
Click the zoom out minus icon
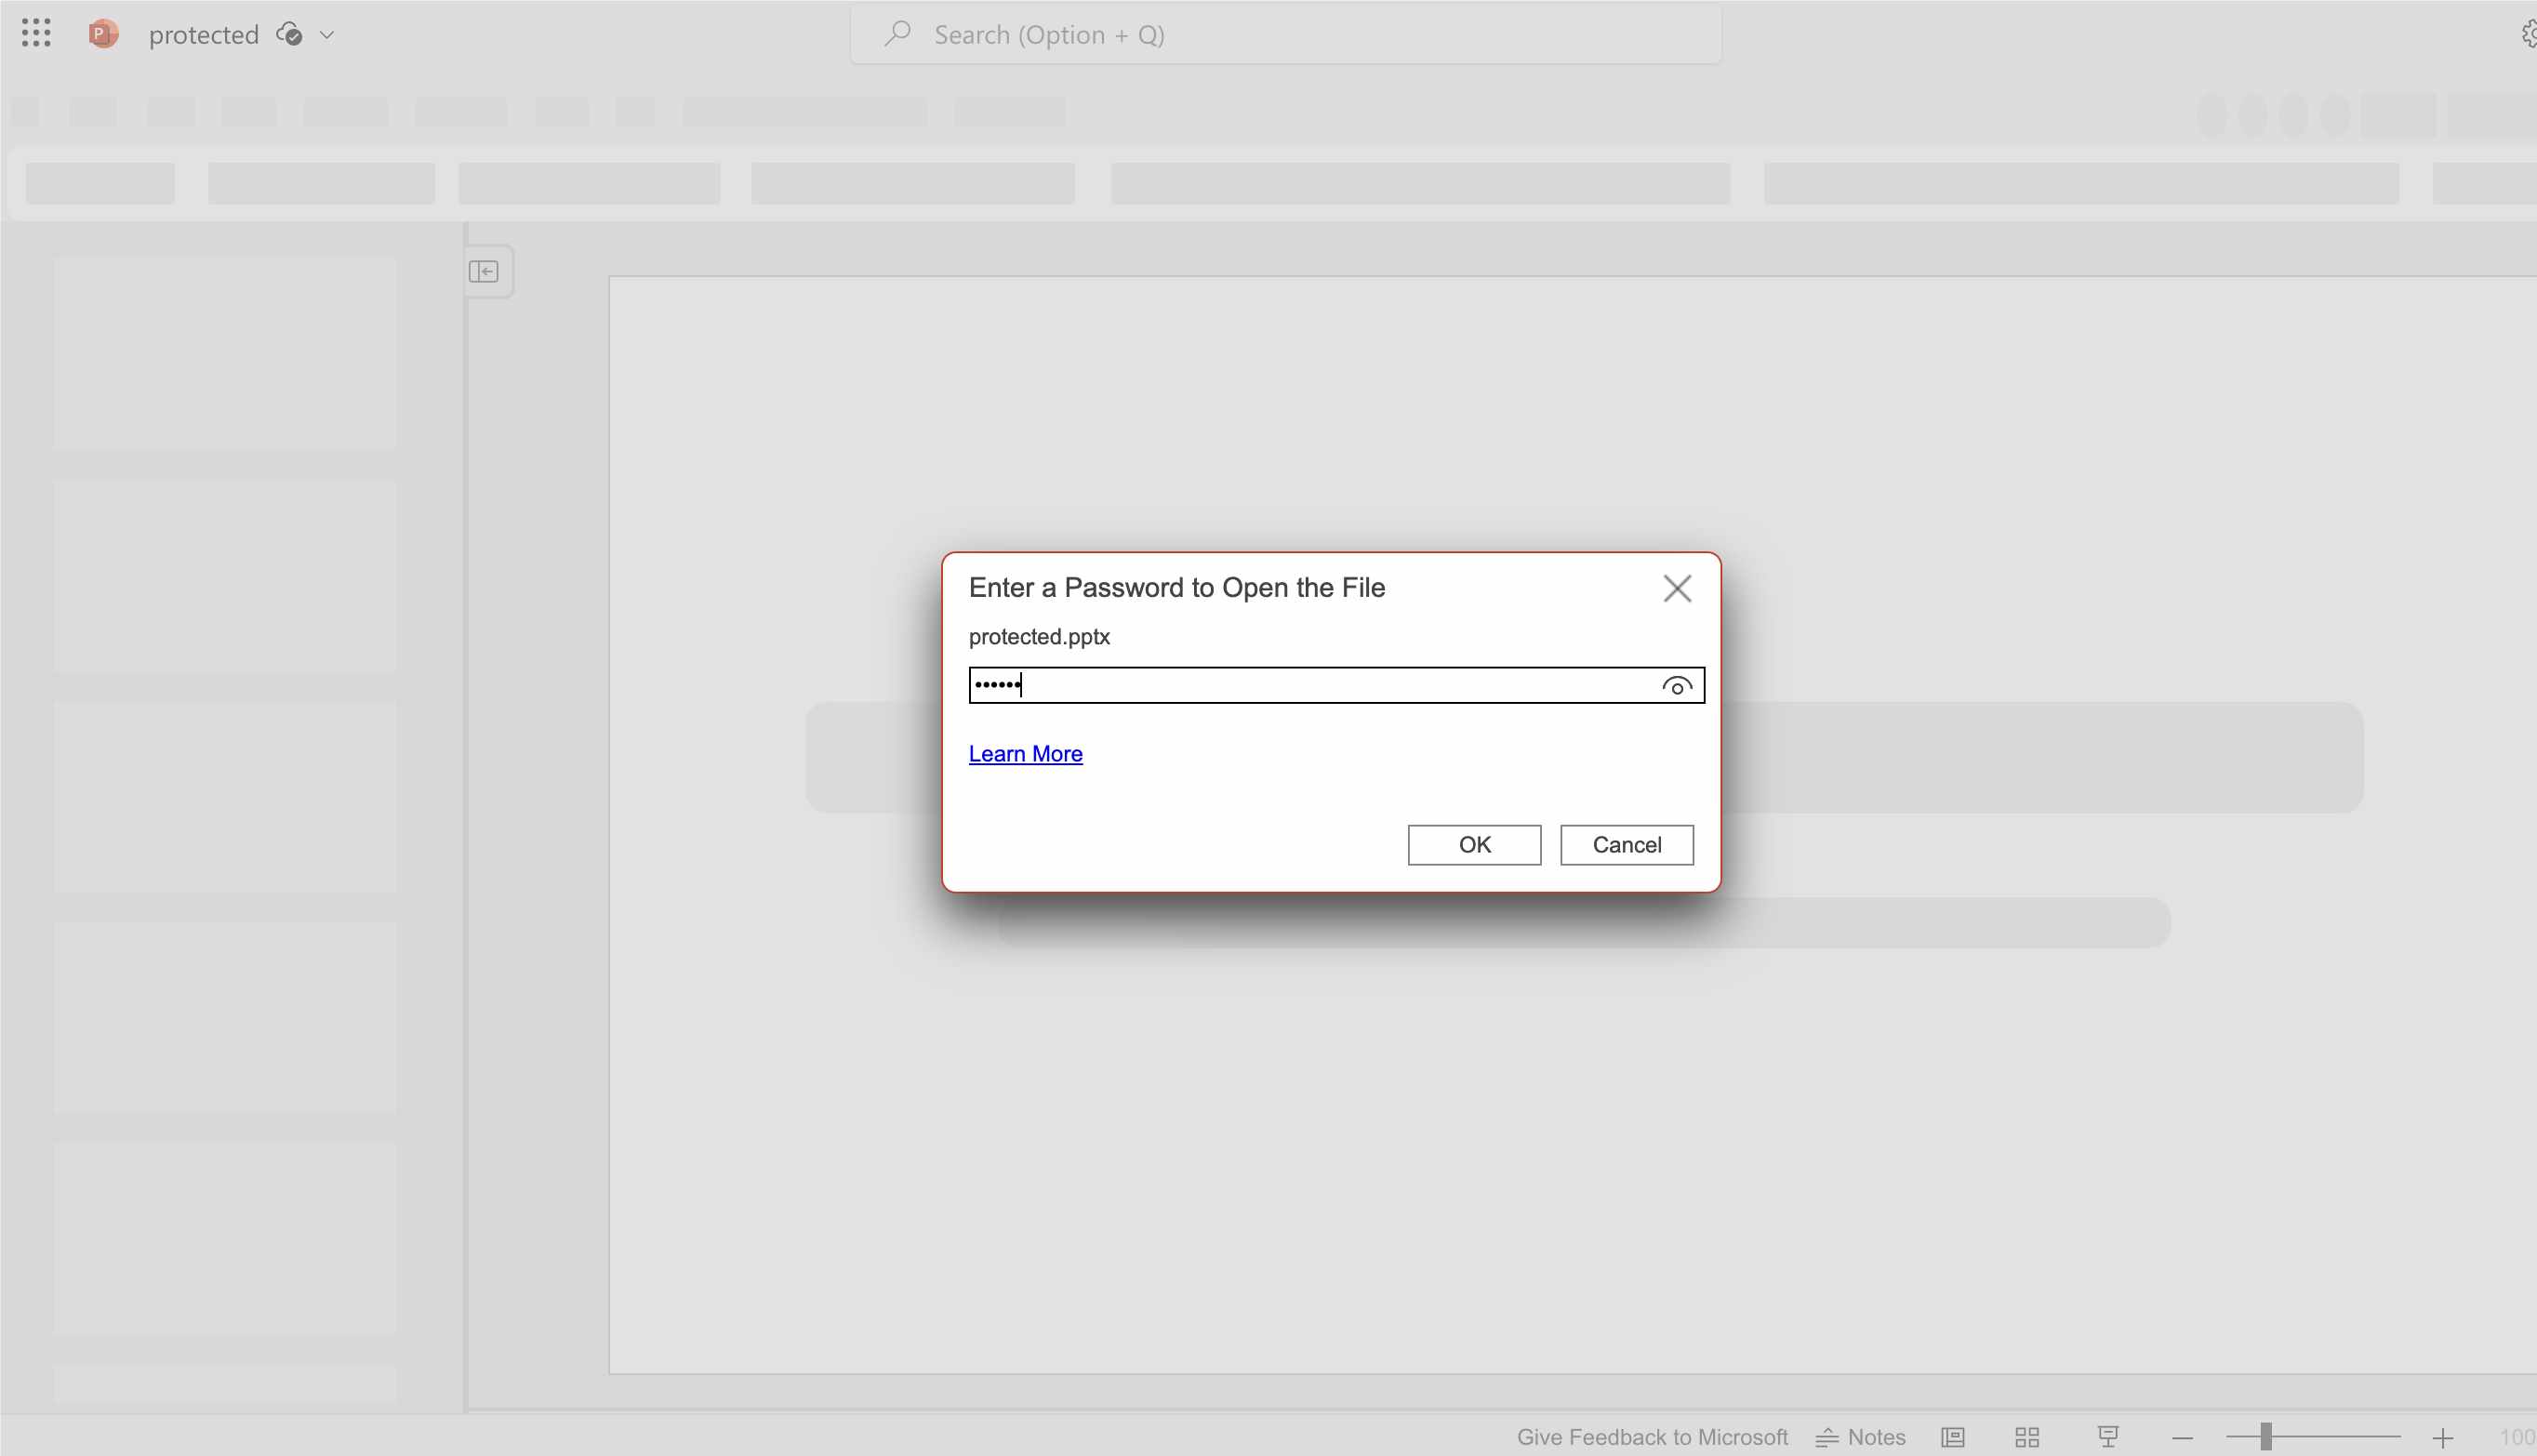[x=2183, y=1437]
